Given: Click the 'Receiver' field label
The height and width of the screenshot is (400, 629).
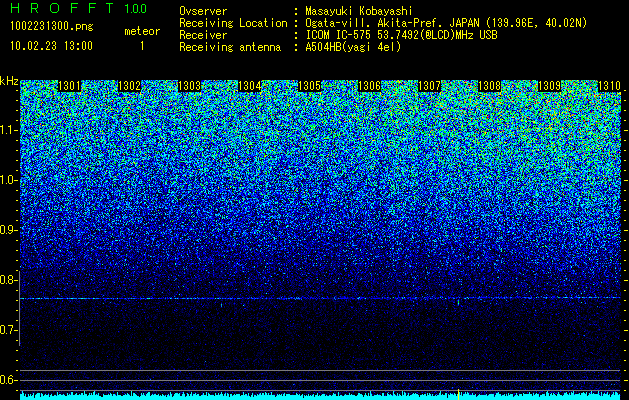Looking at the screenshot, I should [203, 35].
